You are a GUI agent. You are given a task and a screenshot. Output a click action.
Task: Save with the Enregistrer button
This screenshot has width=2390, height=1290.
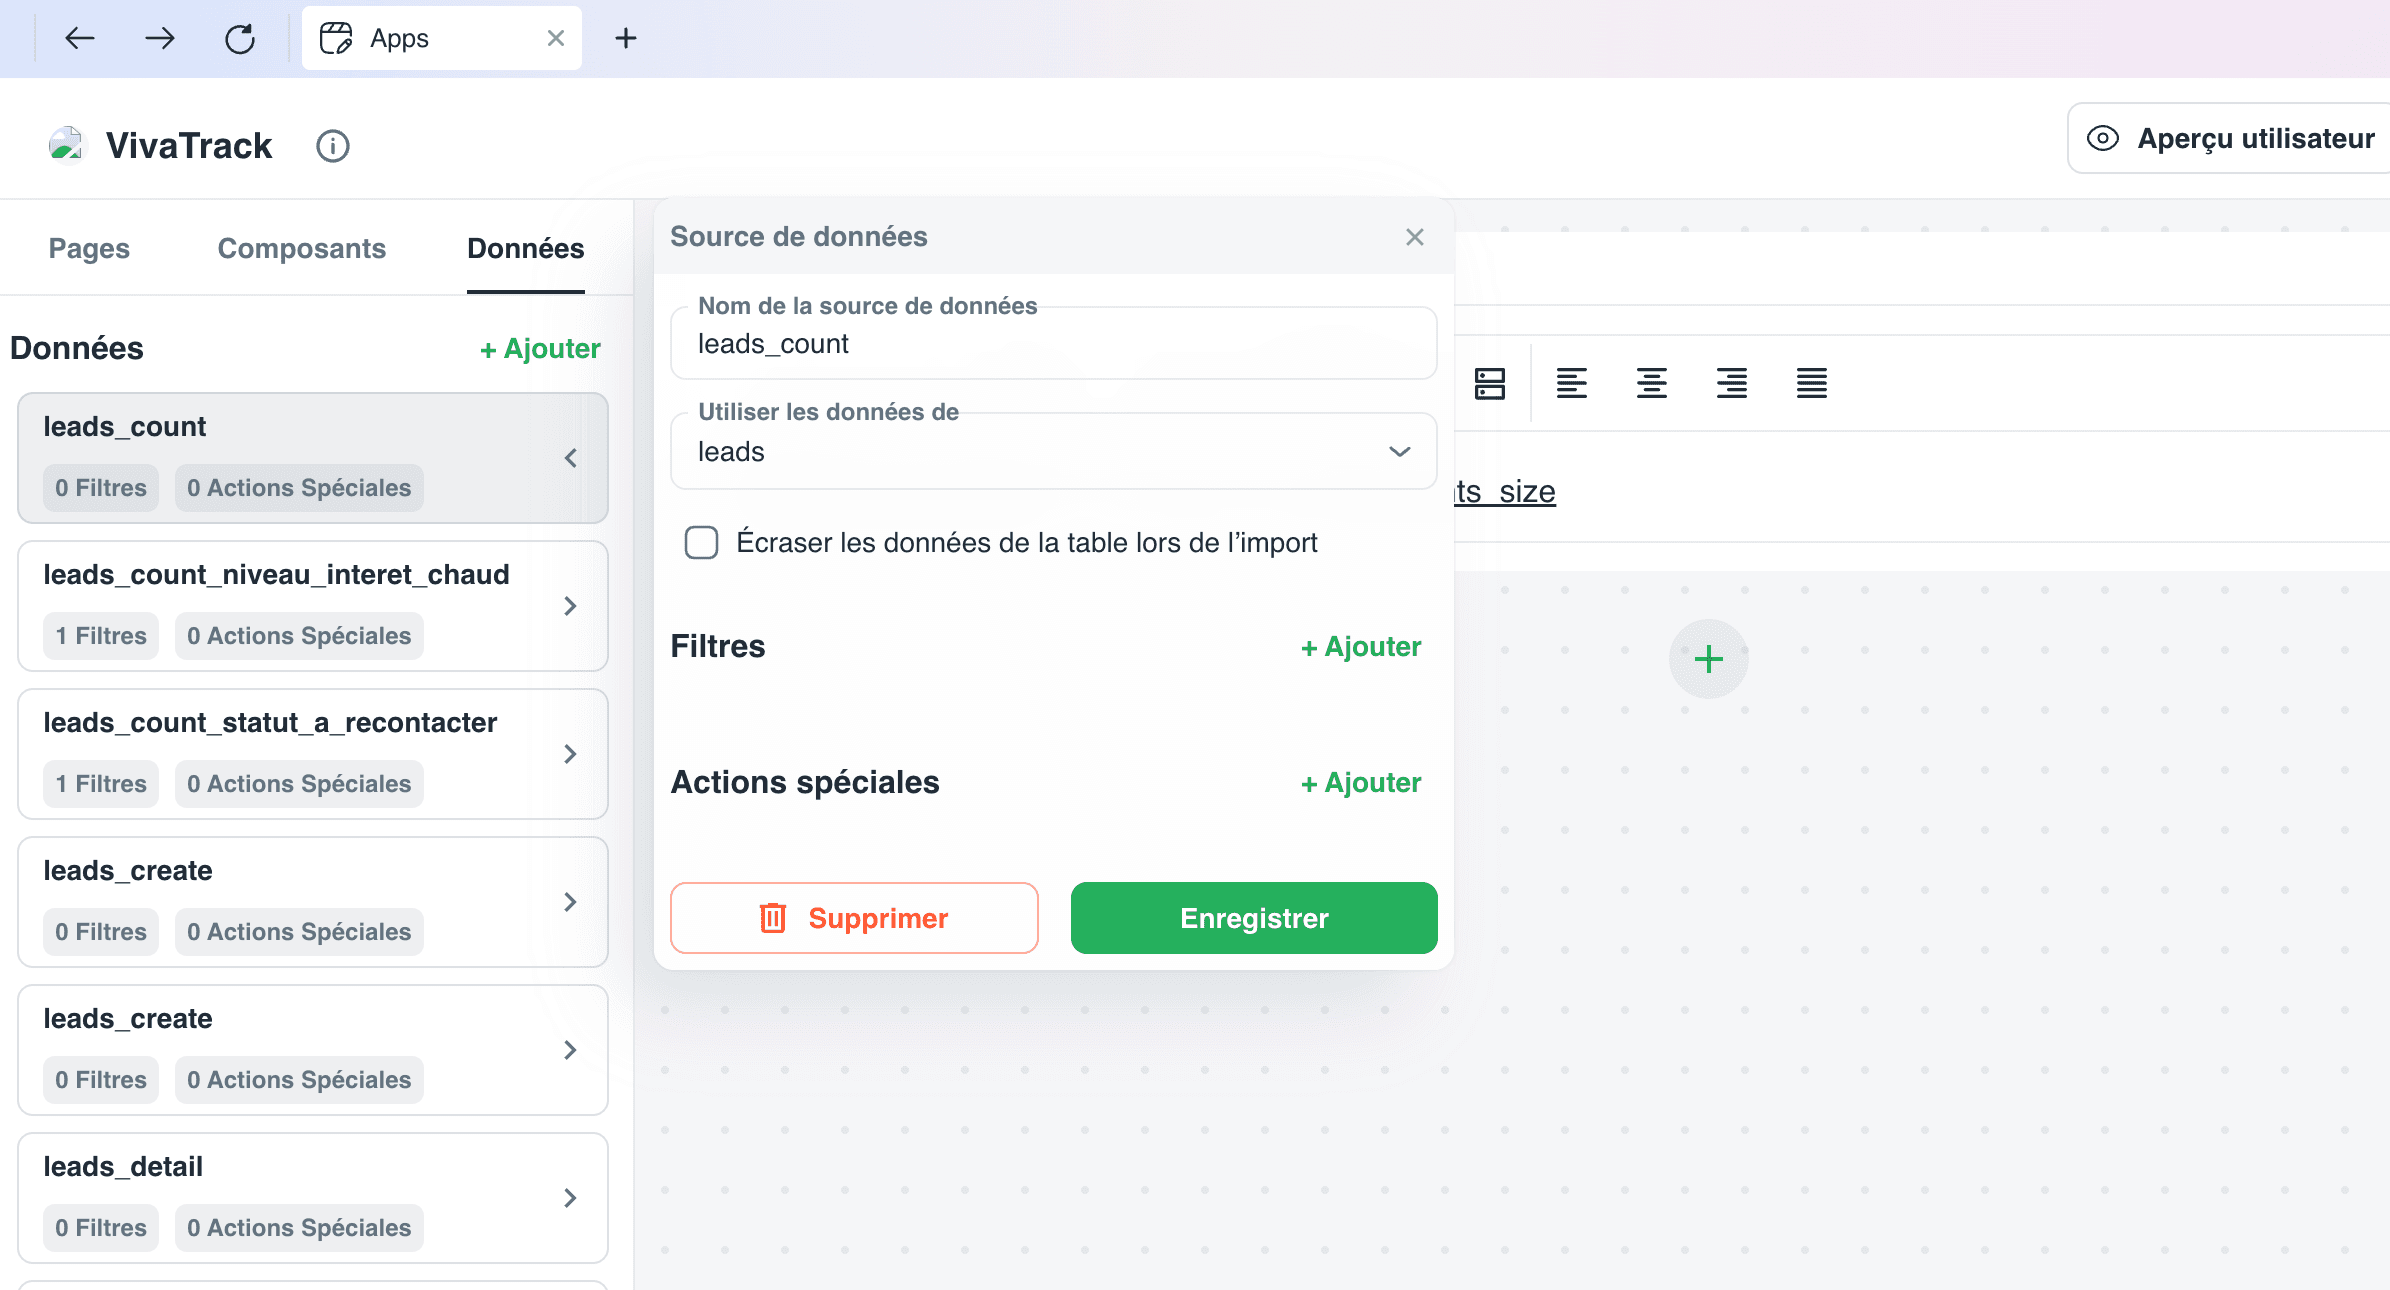point(1254,918)
